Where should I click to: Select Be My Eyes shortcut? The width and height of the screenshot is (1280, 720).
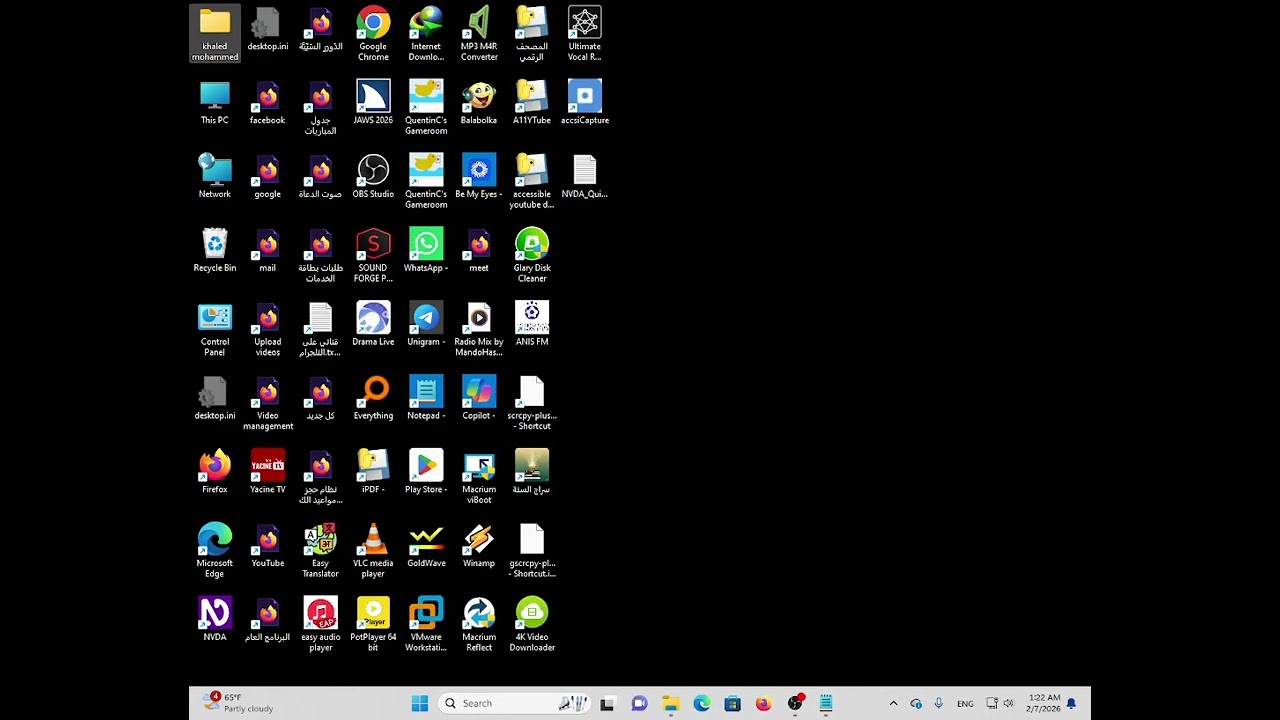(x=479, y=177)
